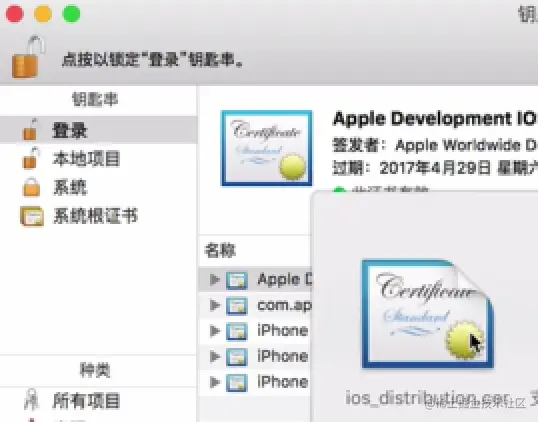Click the 种类 sidebar section header
Image resolution: width=538 pixels, height=422 pixels.
tap(95, 370)
